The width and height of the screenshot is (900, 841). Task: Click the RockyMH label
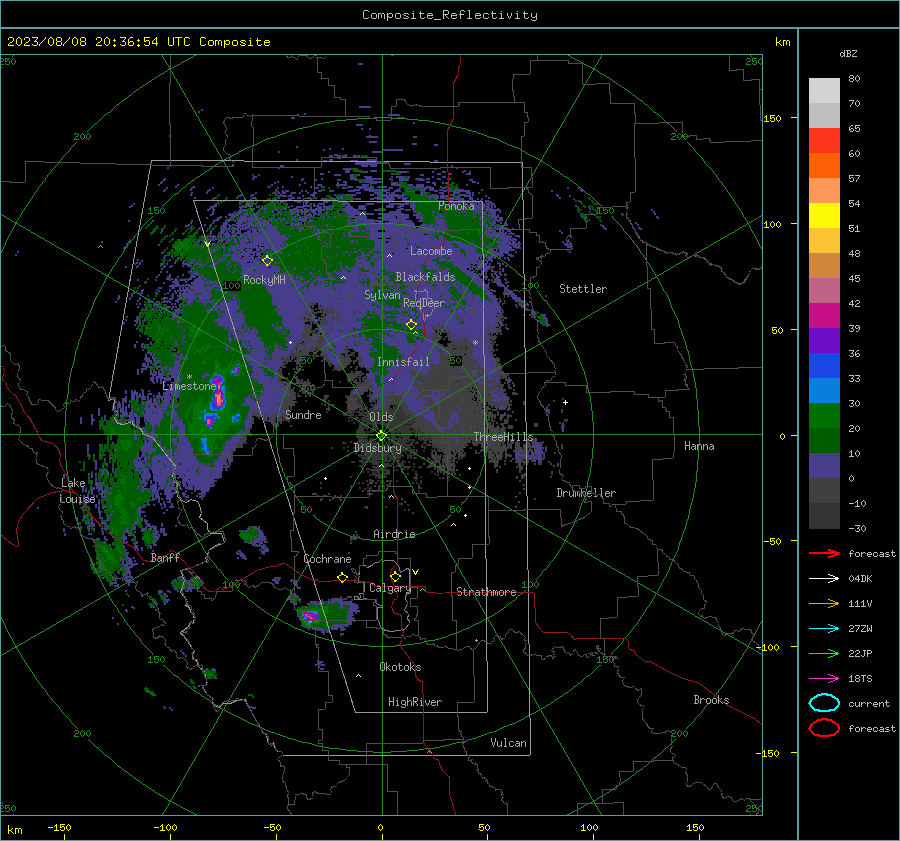pos(264,280)
